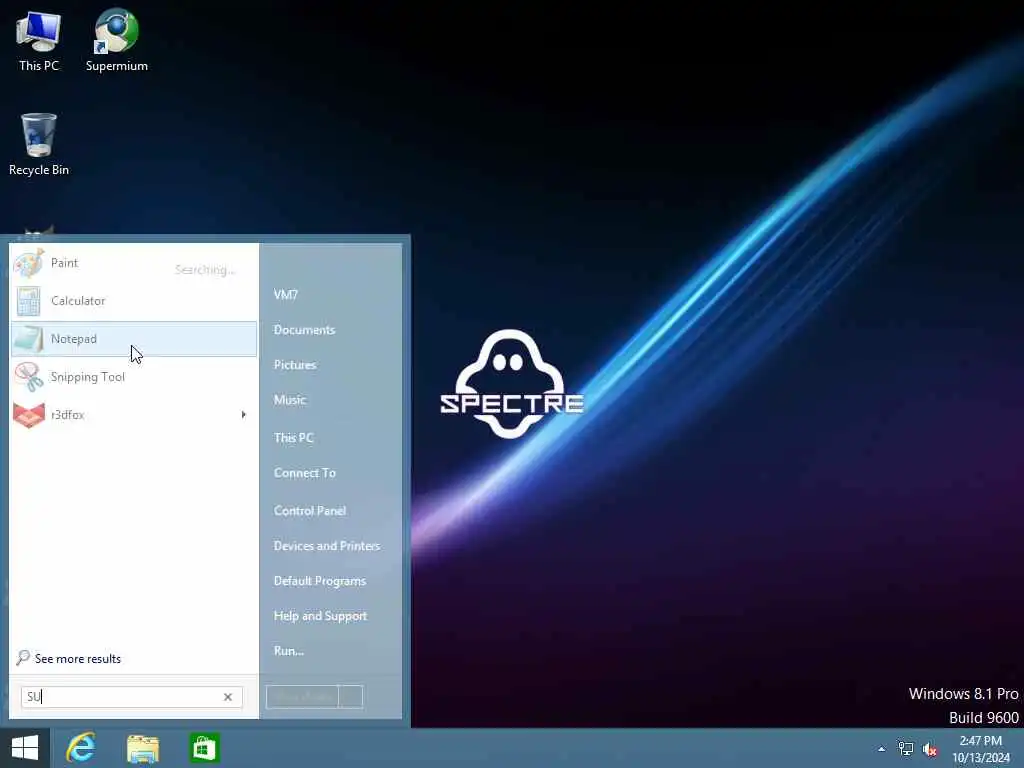The height and width of the screenshot is (768, 1024).
Task: Select the Supermium desktop shortcut
Action: click(x=116, y=40)
